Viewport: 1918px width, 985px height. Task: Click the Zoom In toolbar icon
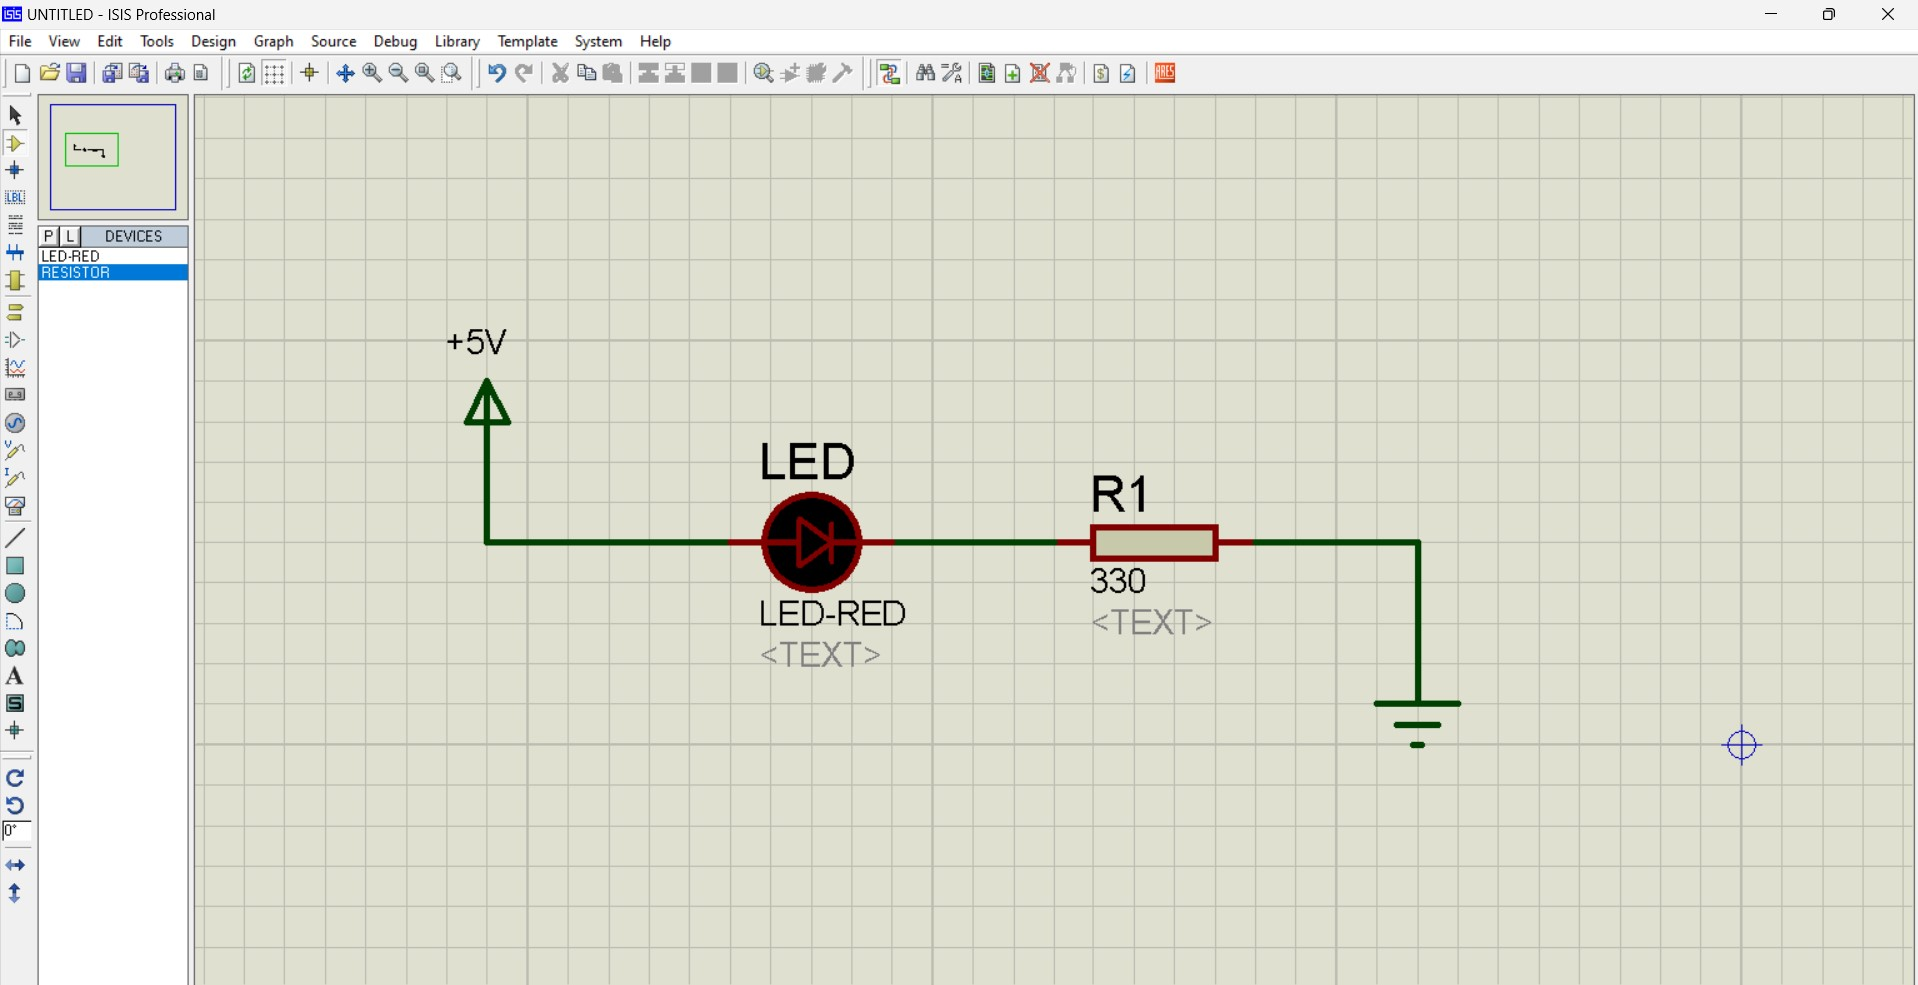(372, 73)
